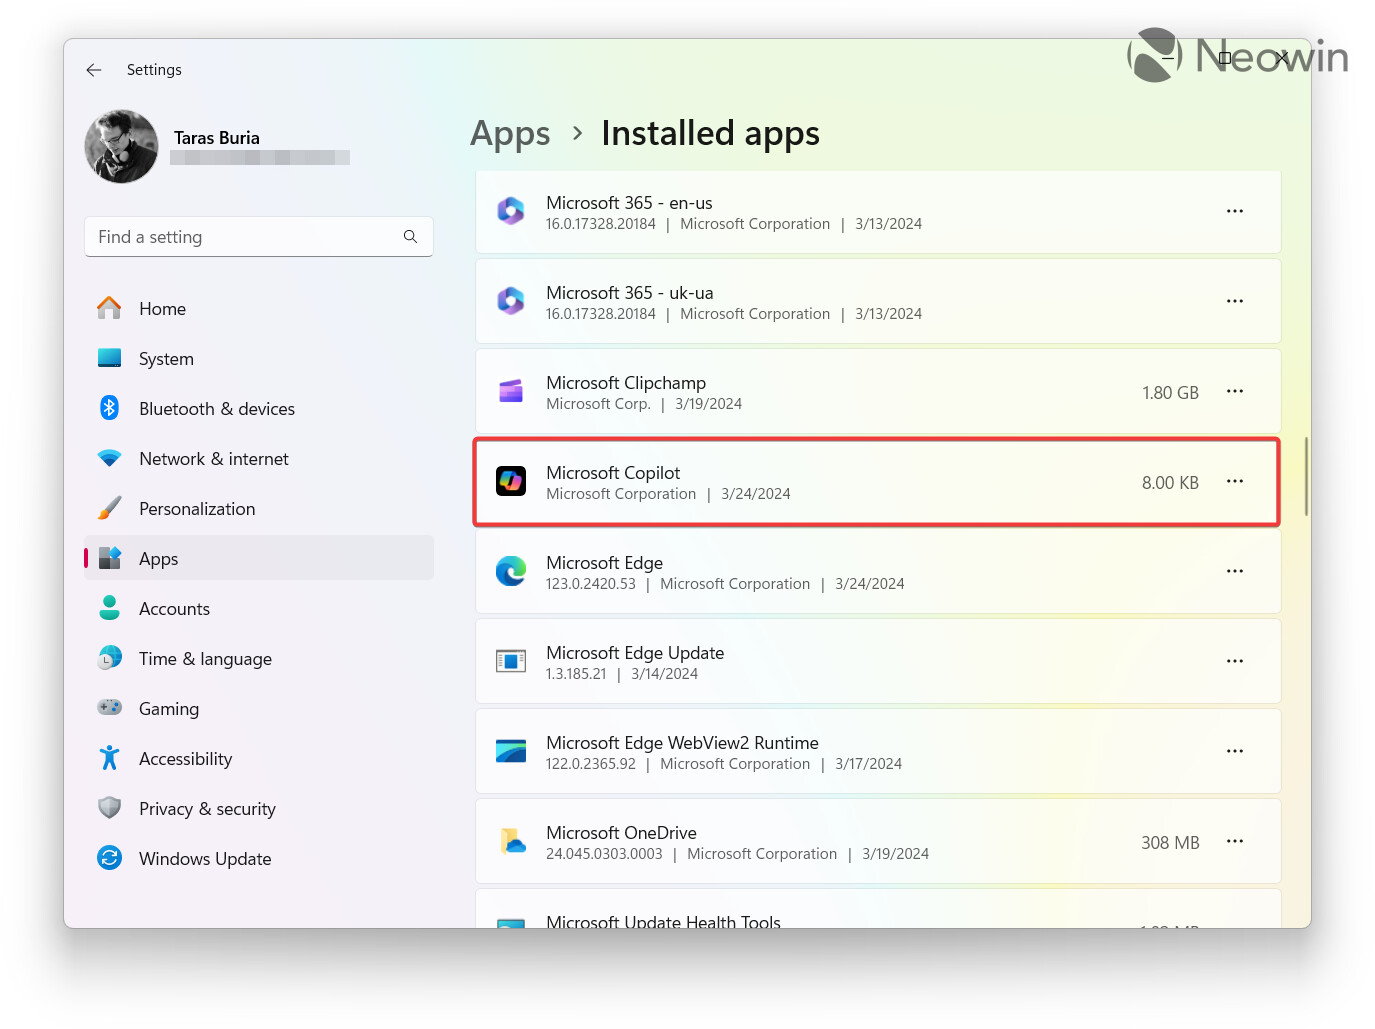
Task: Click the 1.80 GB size value
Action: click(1170, 393)
